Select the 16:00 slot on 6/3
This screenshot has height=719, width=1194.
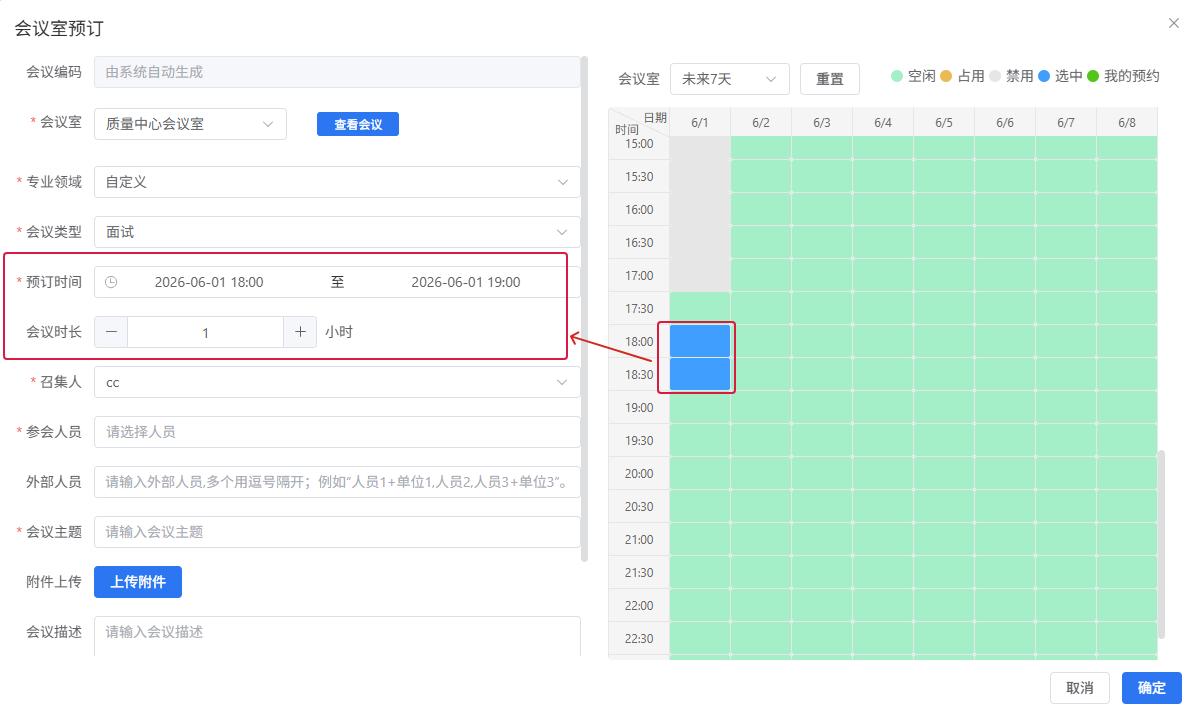(x=822, y=209)
